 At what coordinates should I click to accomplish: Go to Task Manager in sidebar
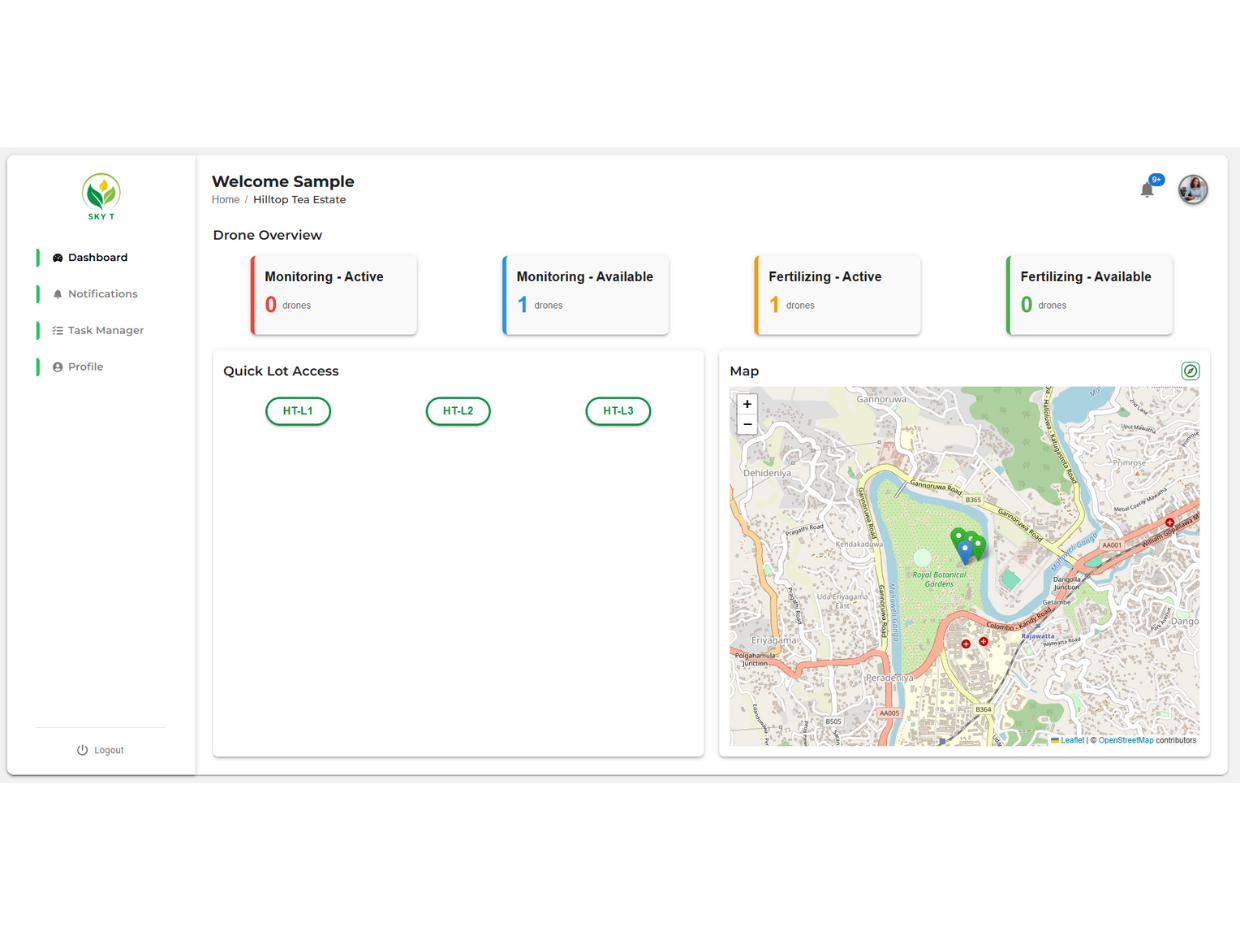(105, 330)
